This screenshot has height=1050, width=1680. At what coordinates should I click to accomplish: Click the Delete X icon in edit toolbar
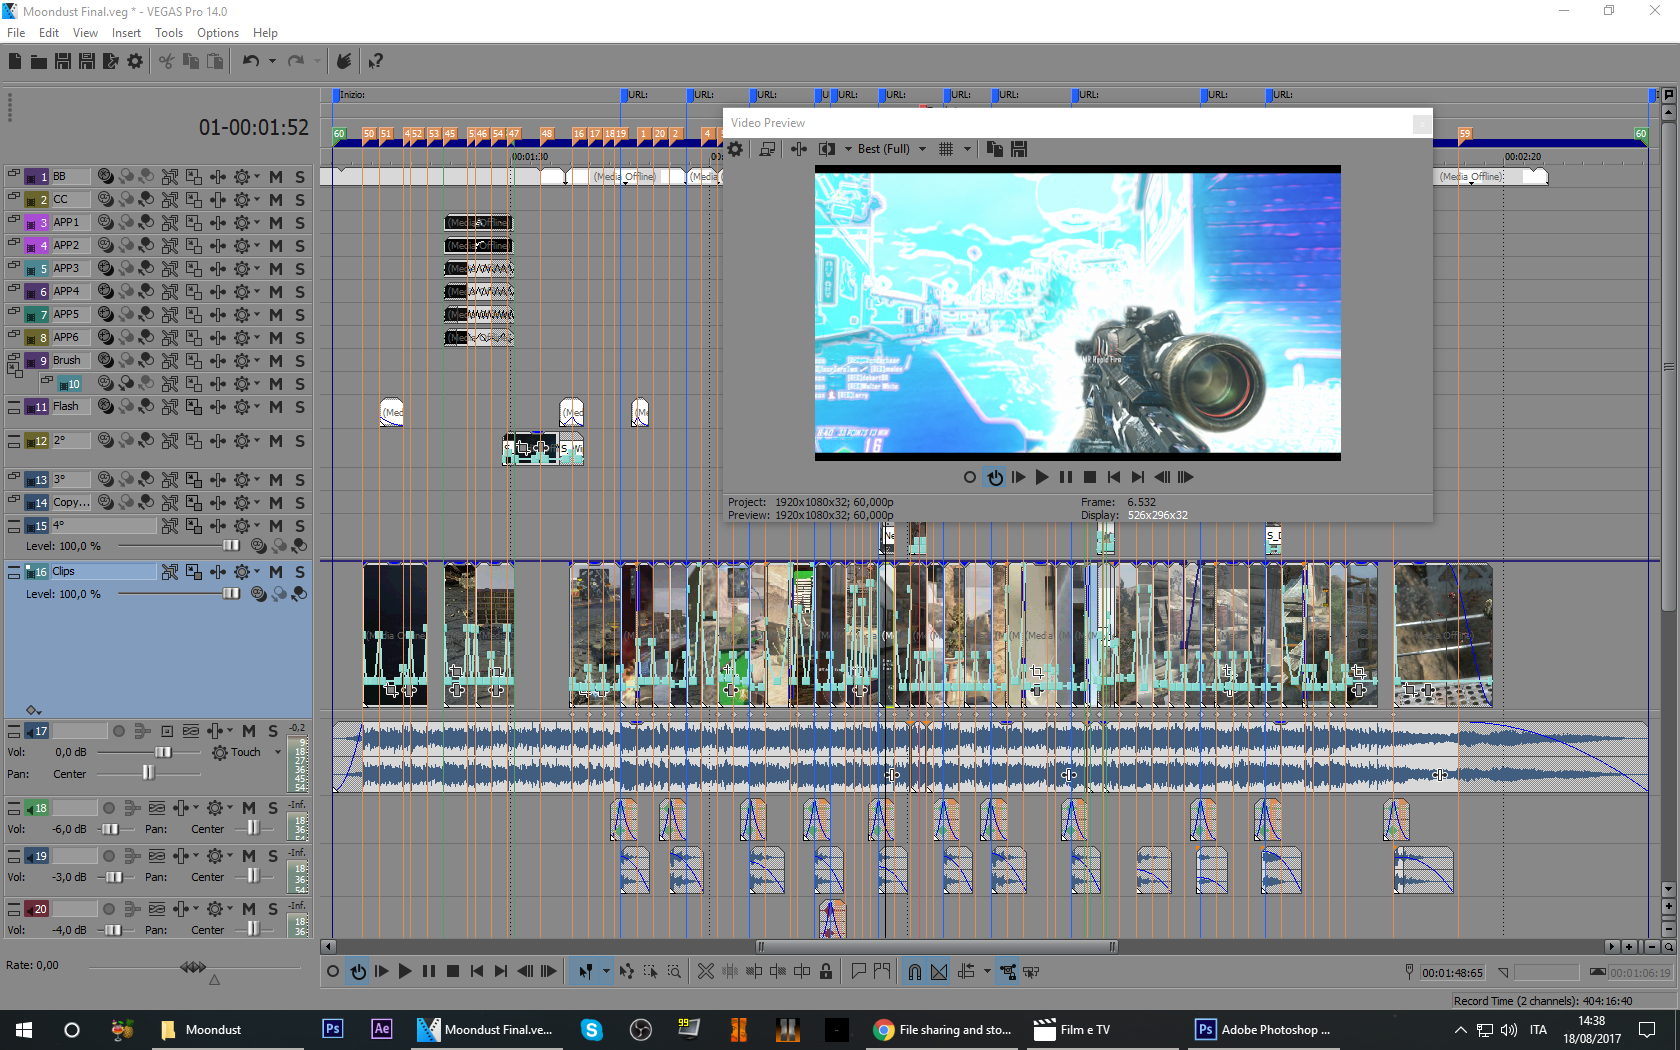(x=706, y=971)
